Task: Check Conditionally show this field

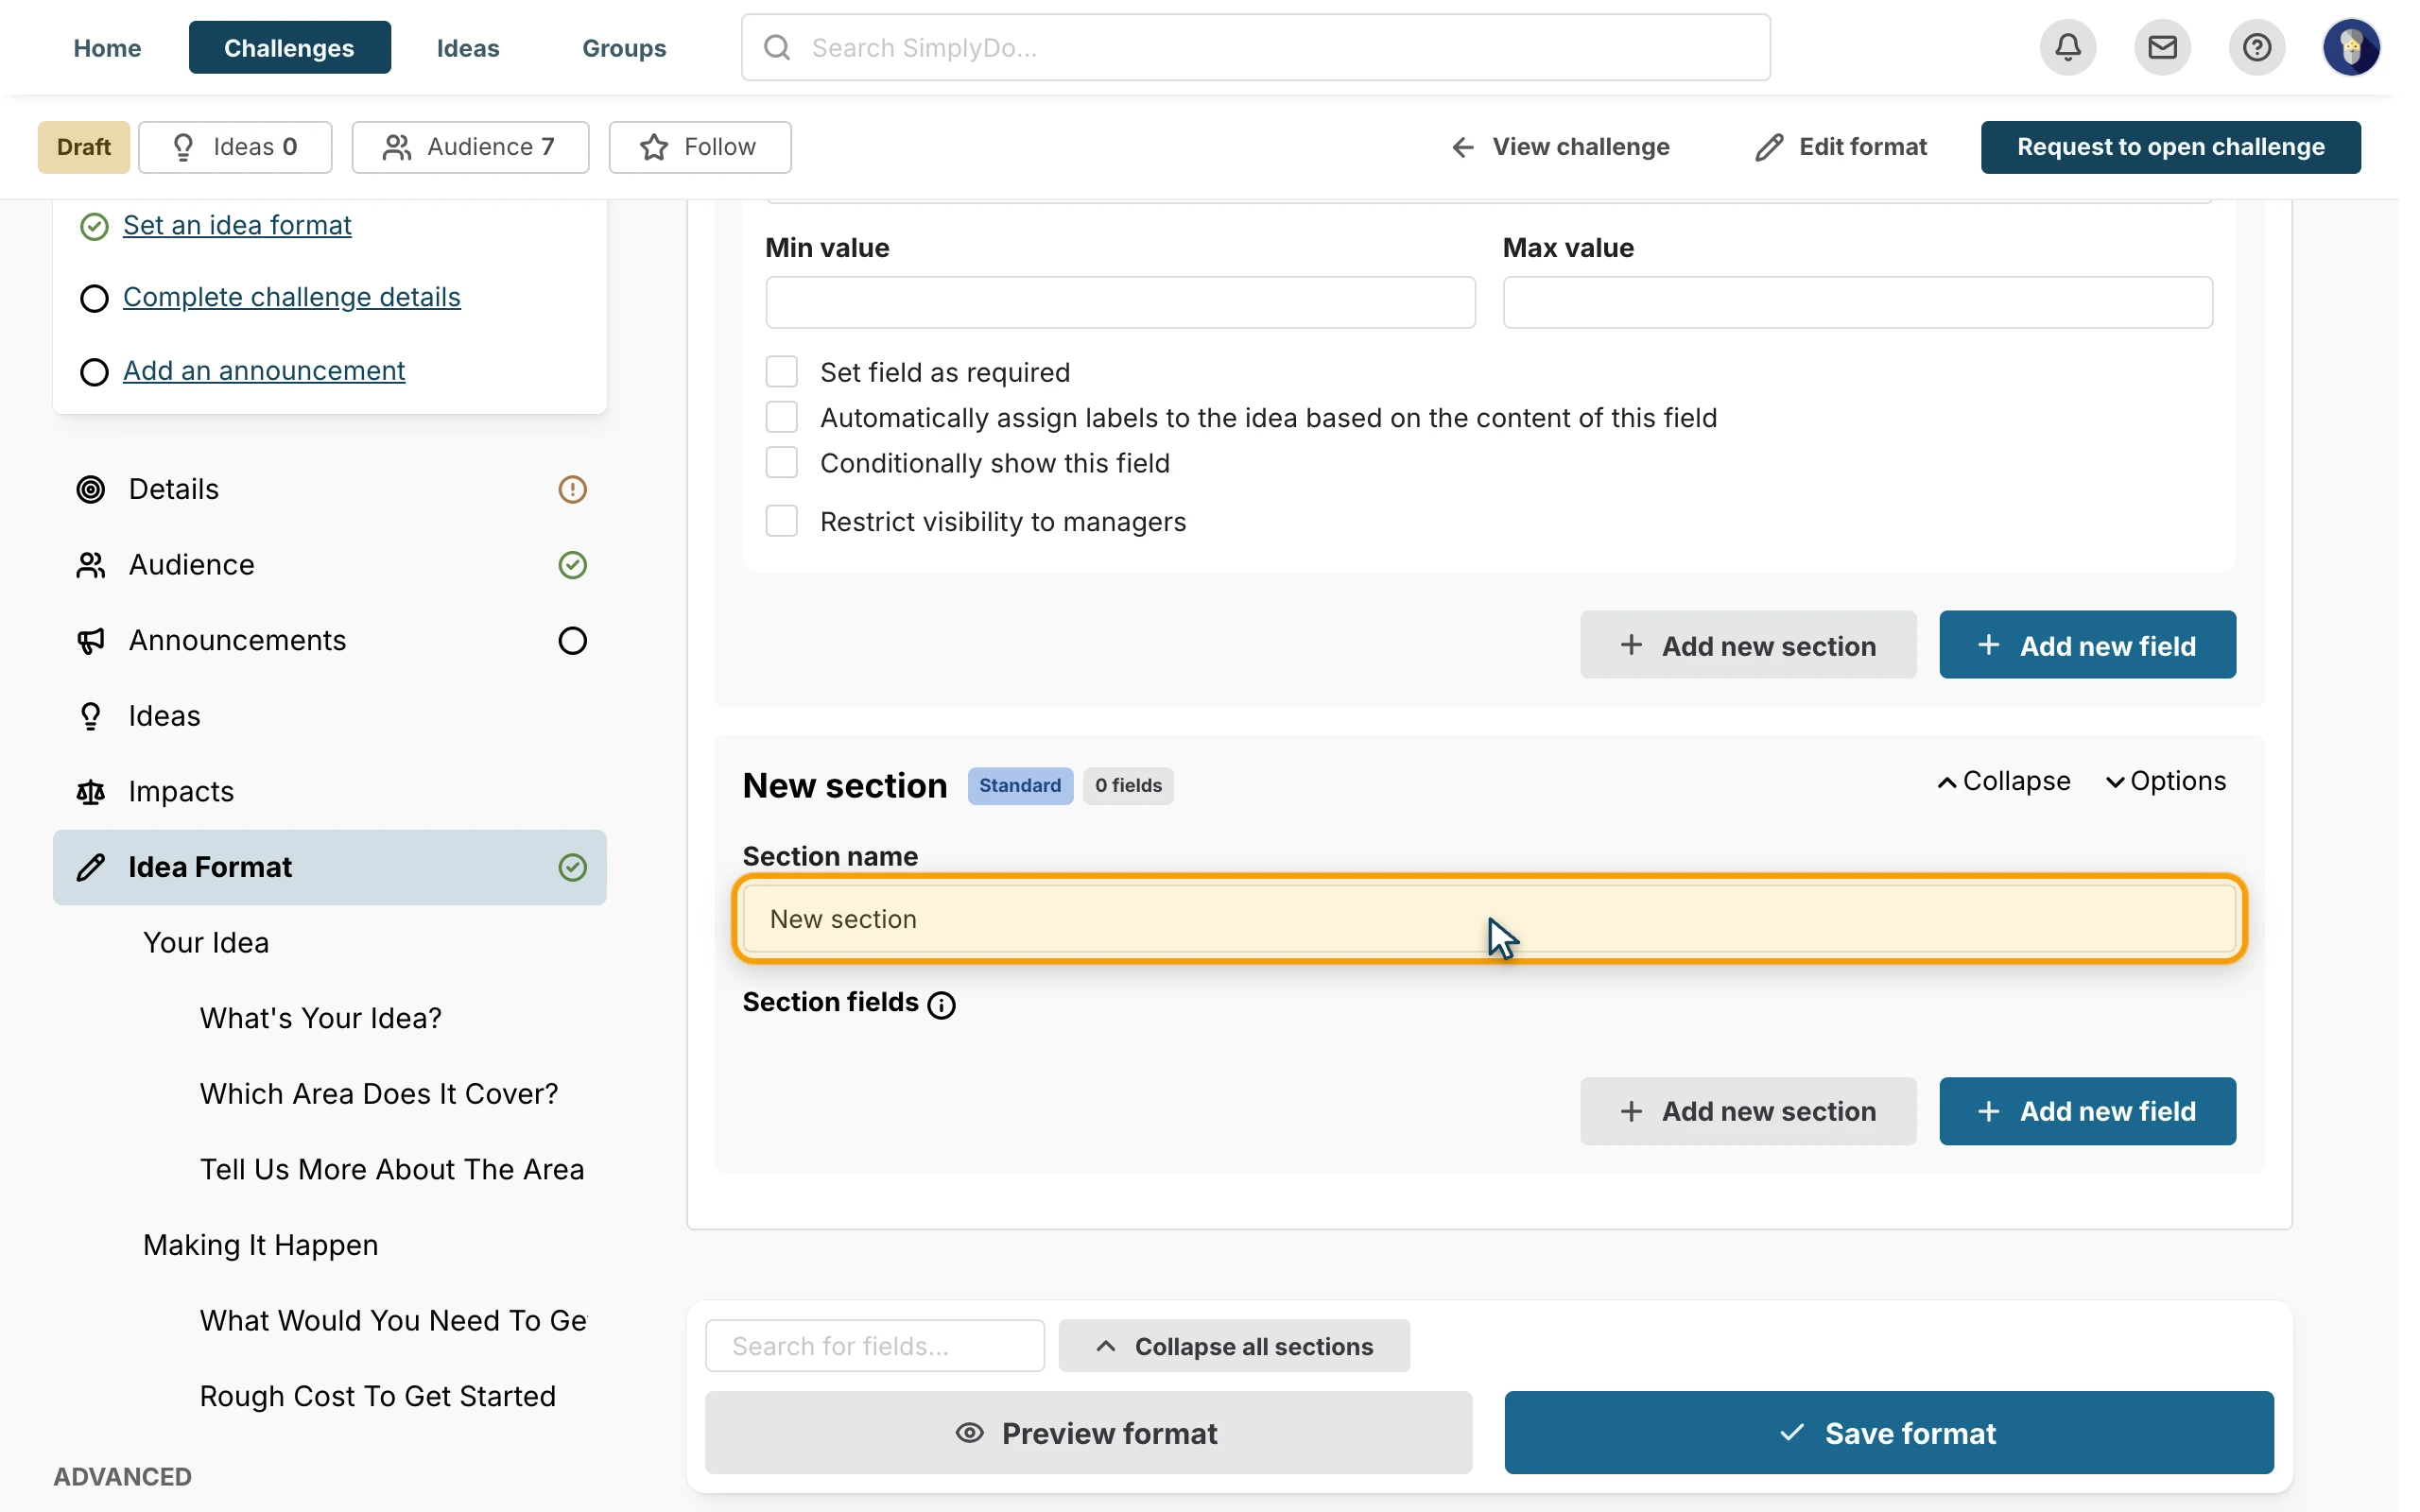Action: tap(782, 462)
